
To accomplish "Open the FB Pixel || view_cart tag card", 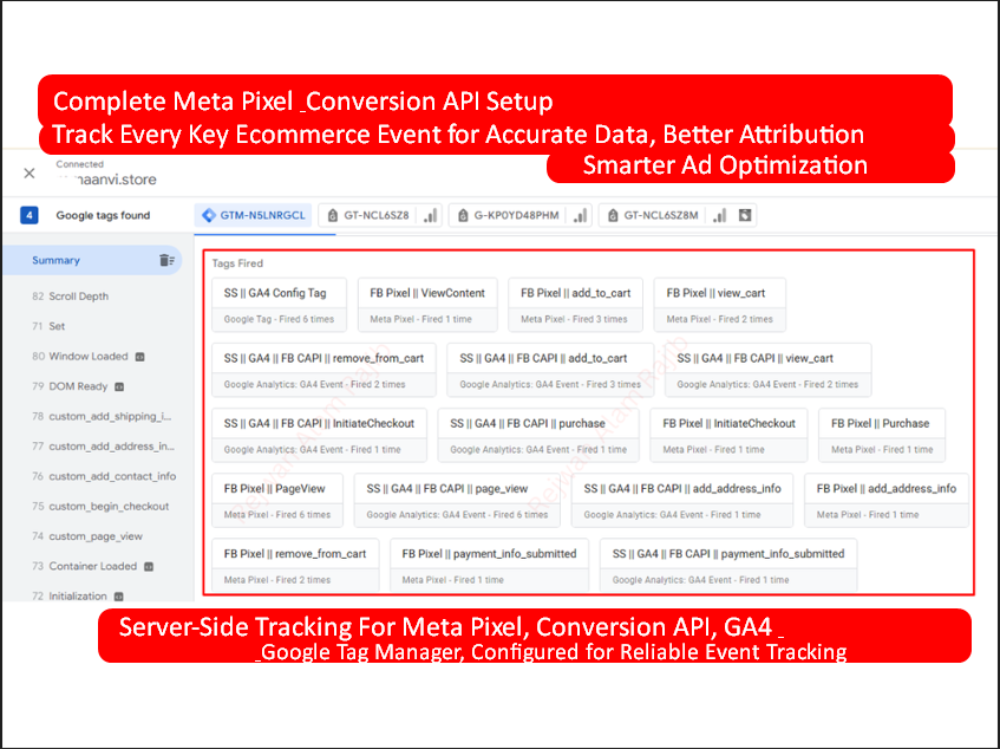I will point(719,305).
